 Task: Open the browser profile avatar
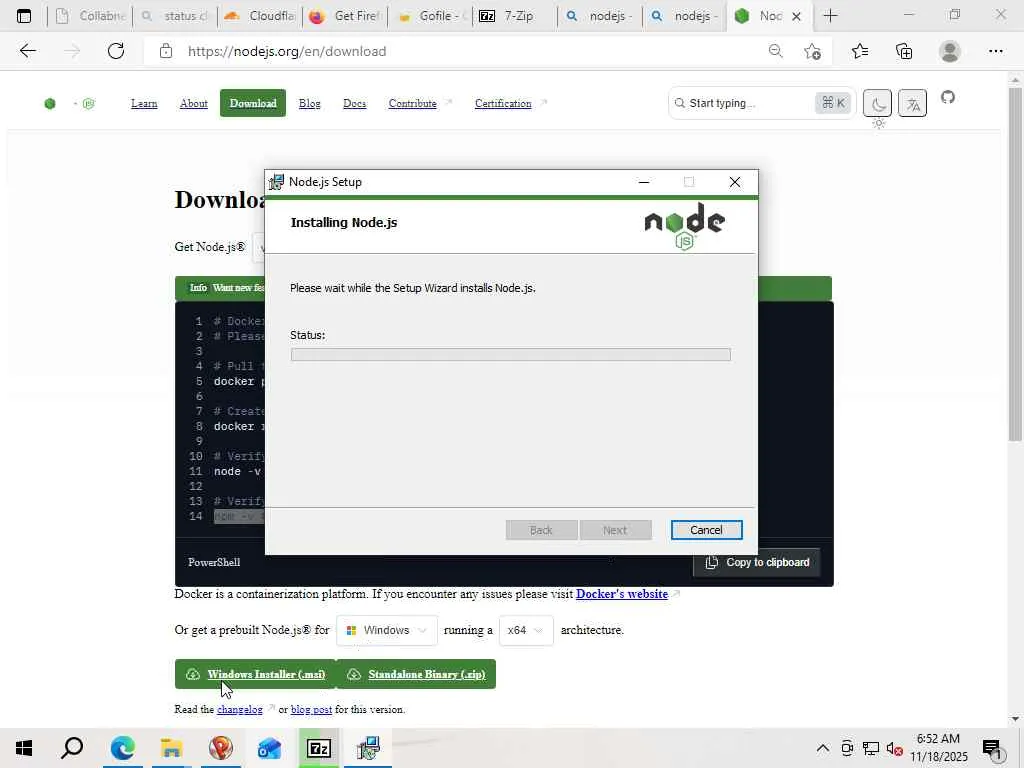[x=950, y=51]
